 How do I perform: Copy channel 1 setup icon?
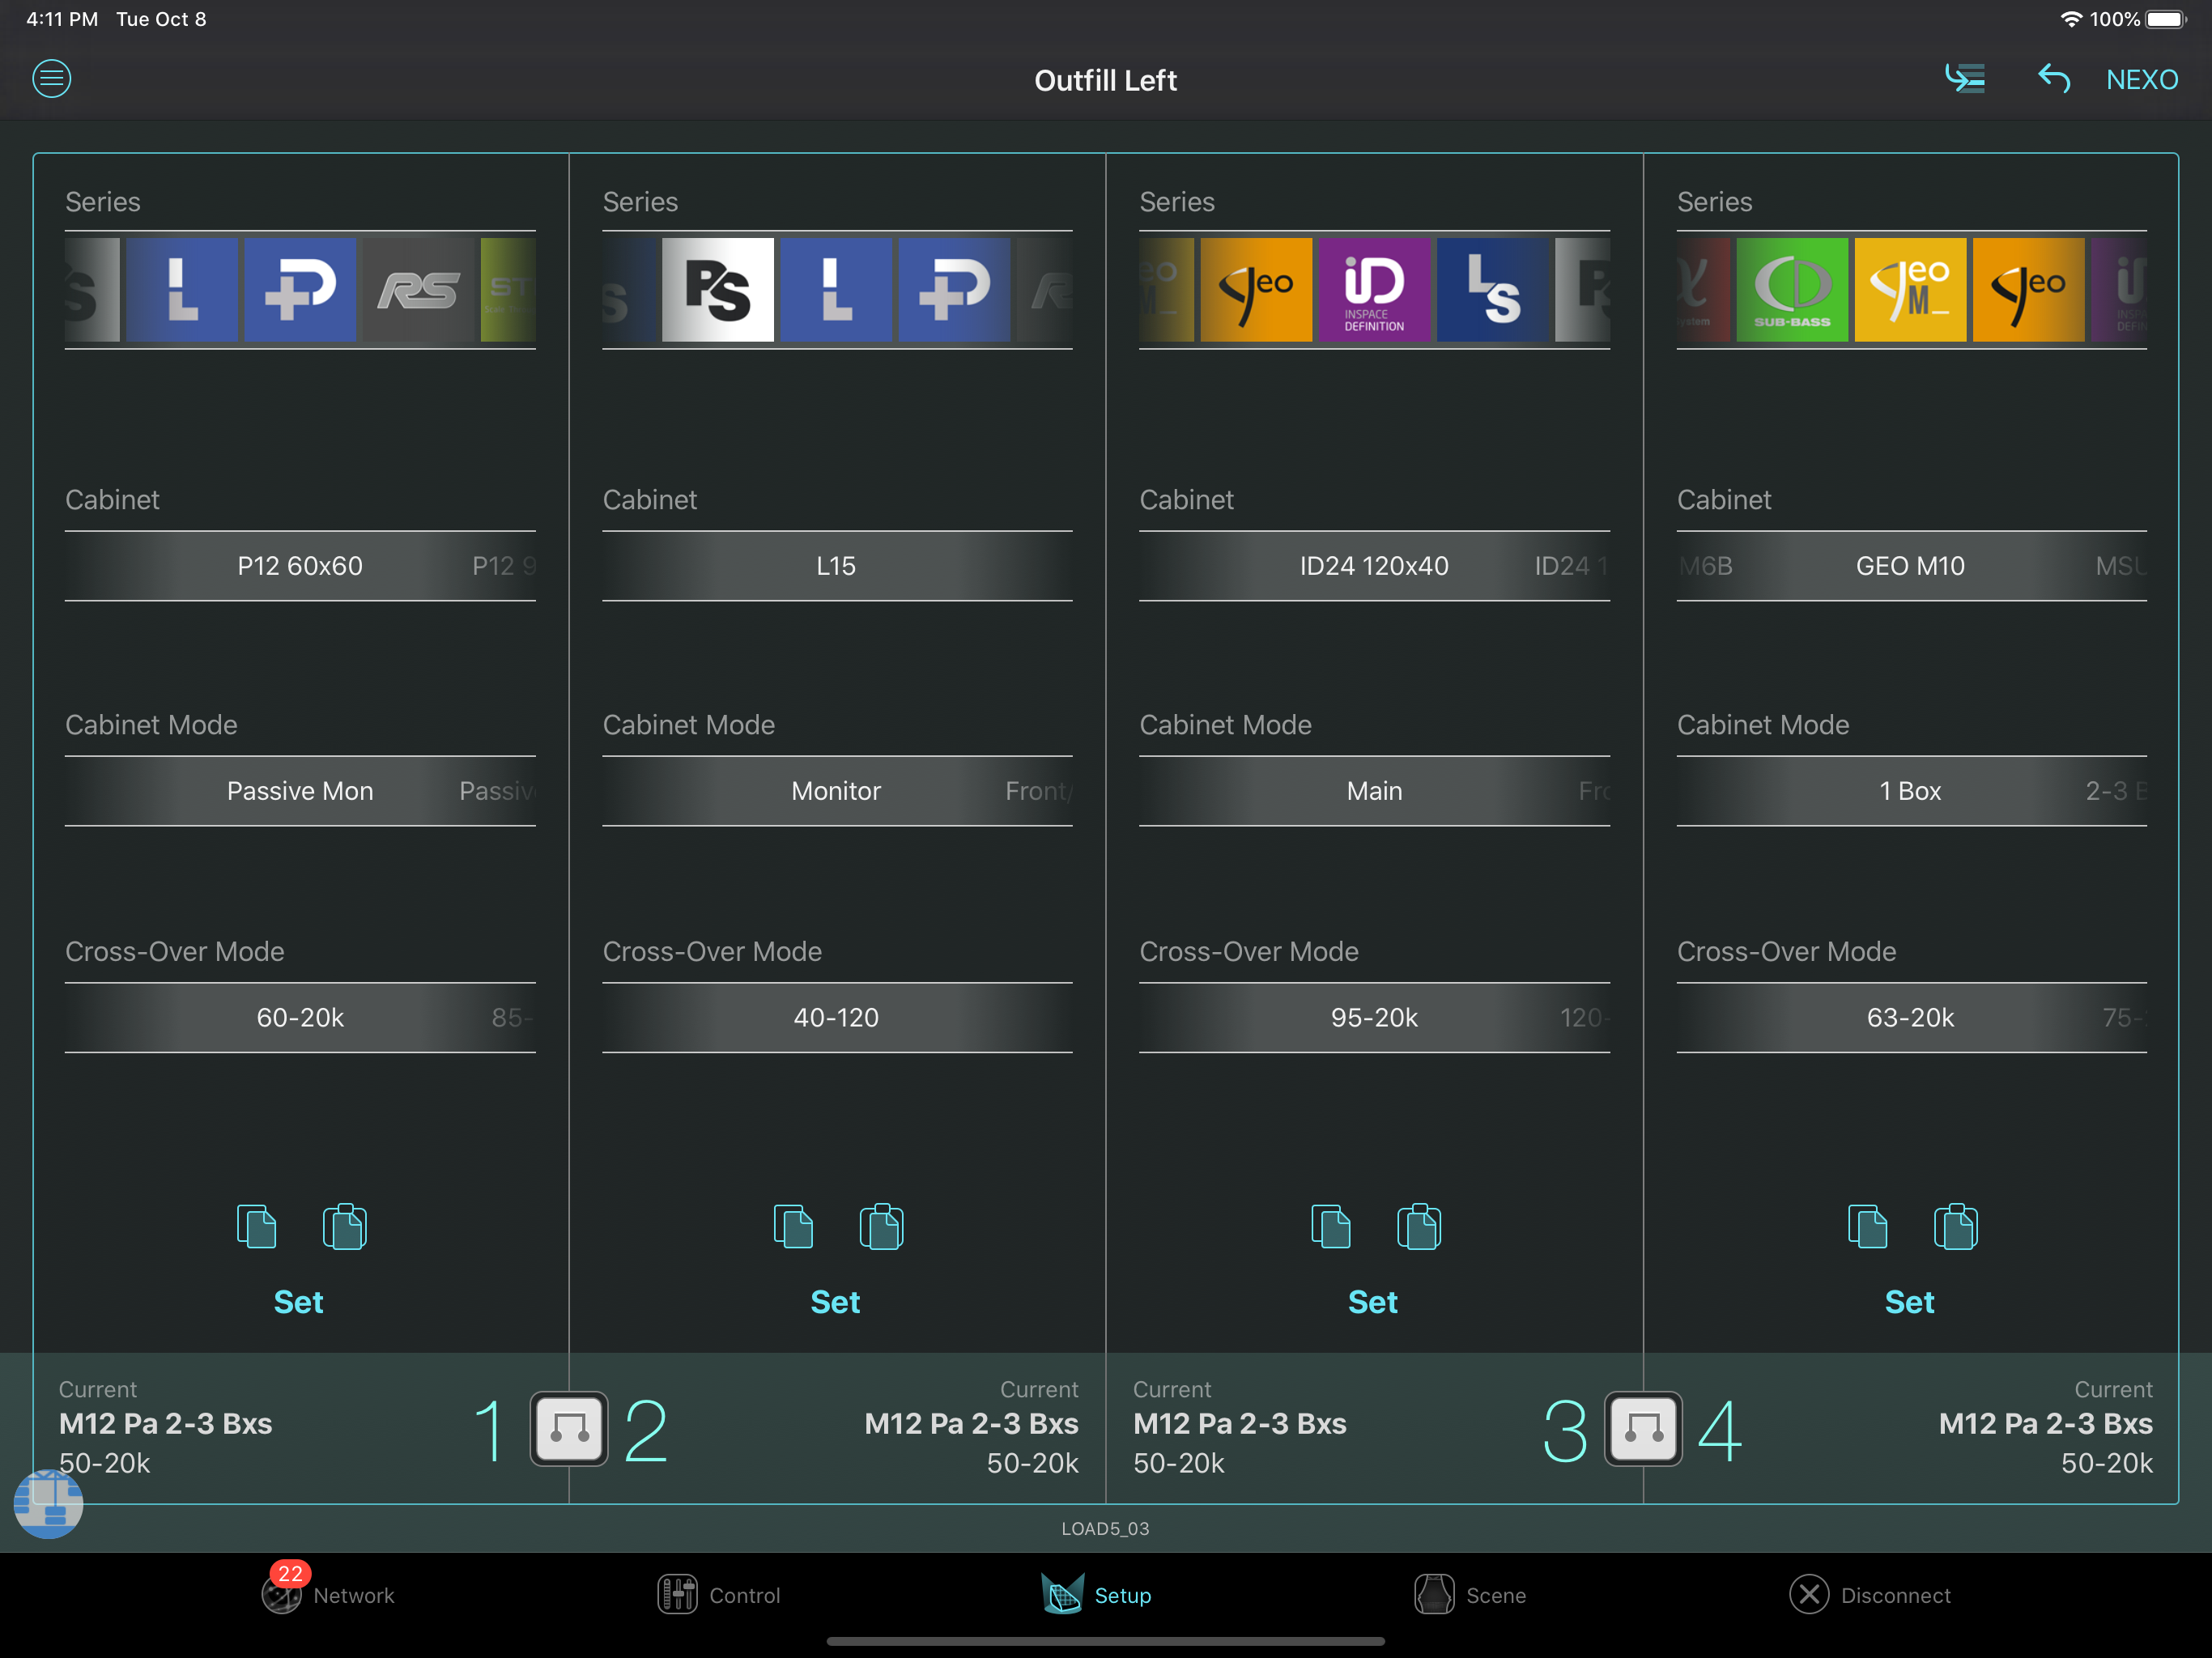coord(256,1226)
